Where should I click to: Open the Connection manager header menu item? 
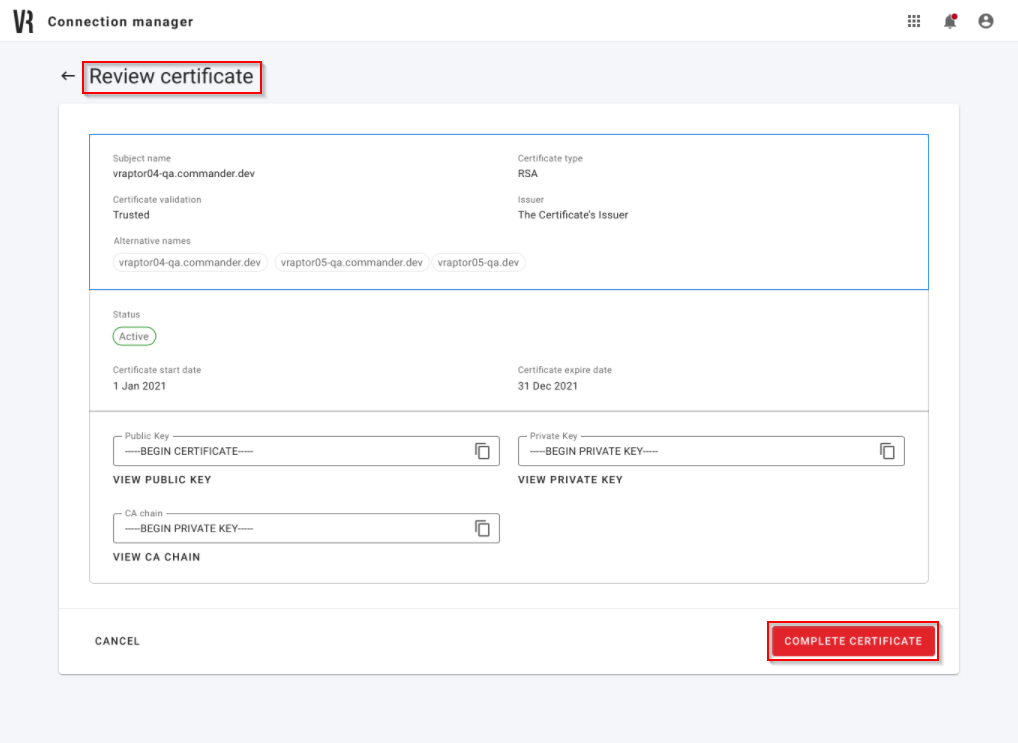point(120,20)
